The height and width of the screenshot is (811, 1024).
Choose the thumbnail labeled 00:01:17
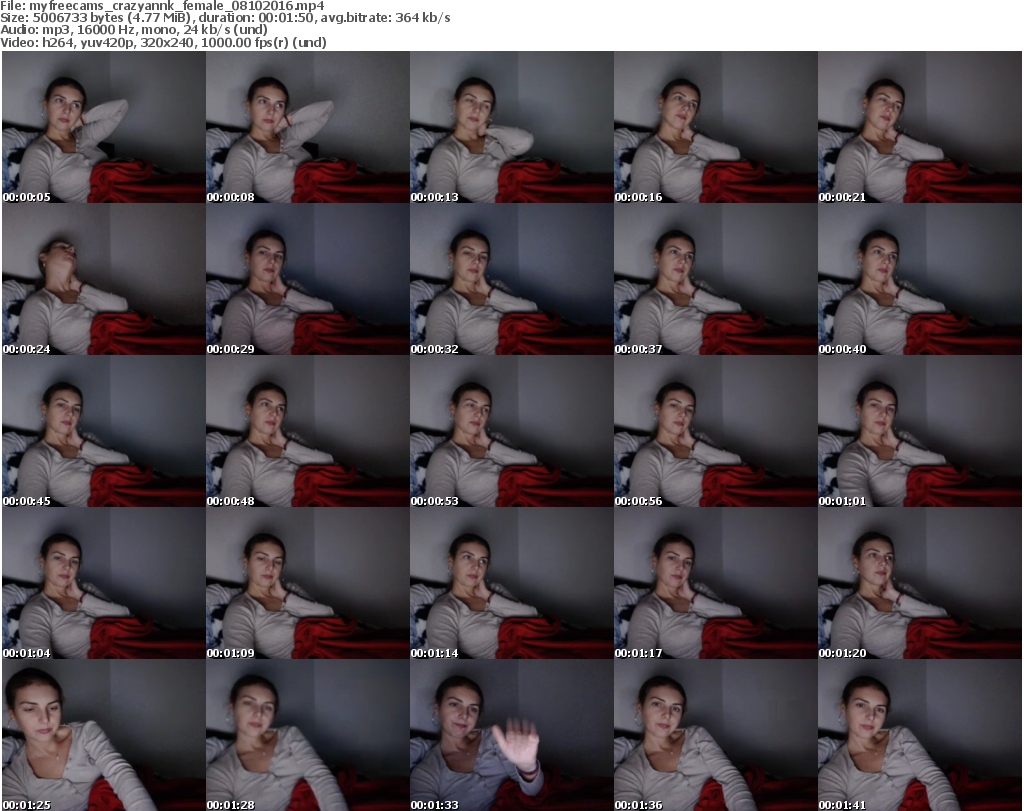[715, 584]
